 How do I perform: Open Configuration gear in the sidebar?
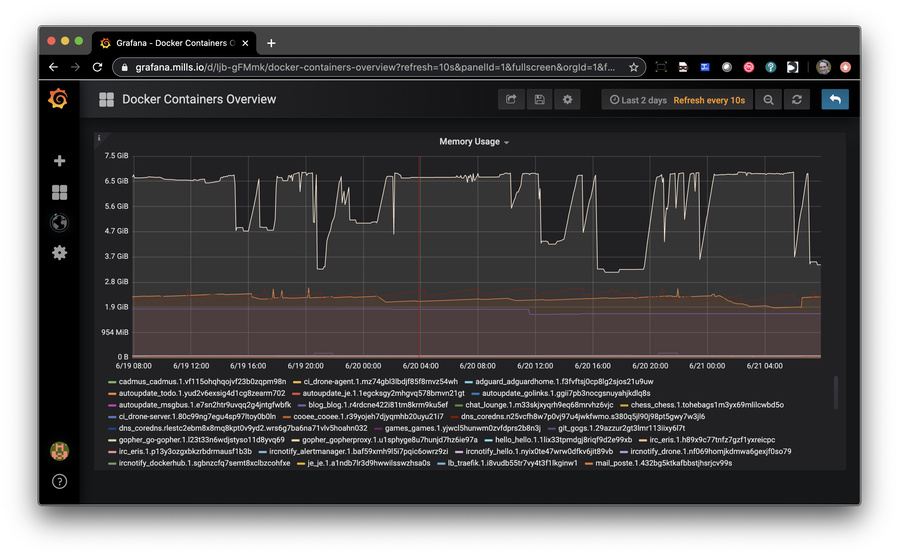[x=59, y=253]
